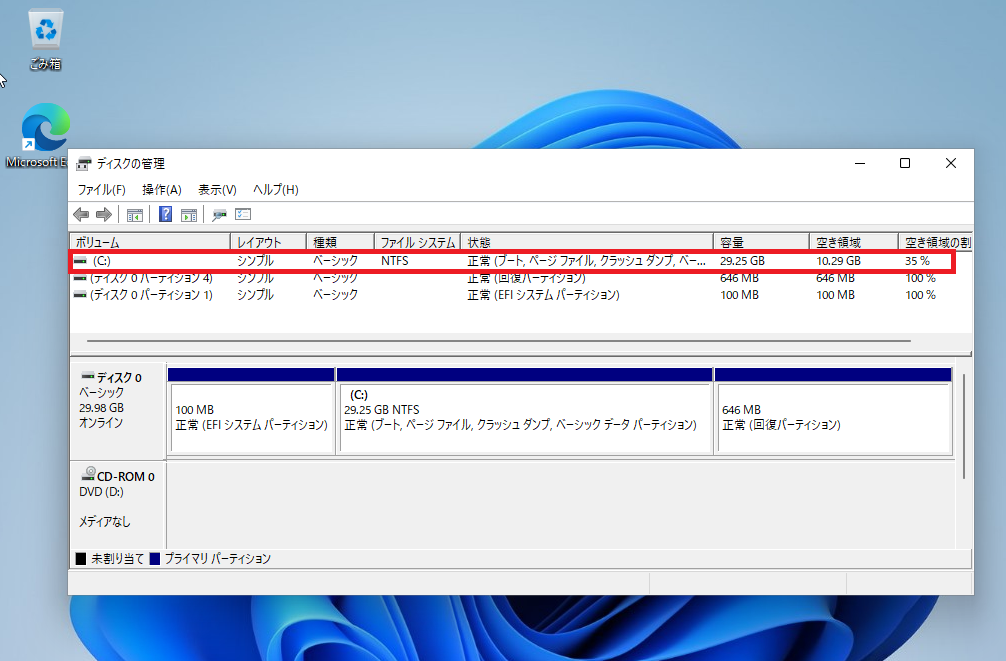Open the ヘルプ(H) menu
The height and width of the screenshot is (661, 1006).
click(x=276, y=190)
